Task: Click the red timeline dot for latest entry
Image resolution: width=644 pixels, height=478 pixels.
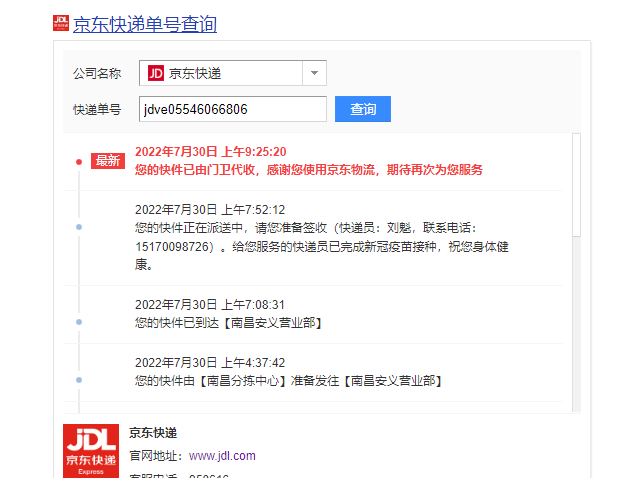Action: point(79,162)
